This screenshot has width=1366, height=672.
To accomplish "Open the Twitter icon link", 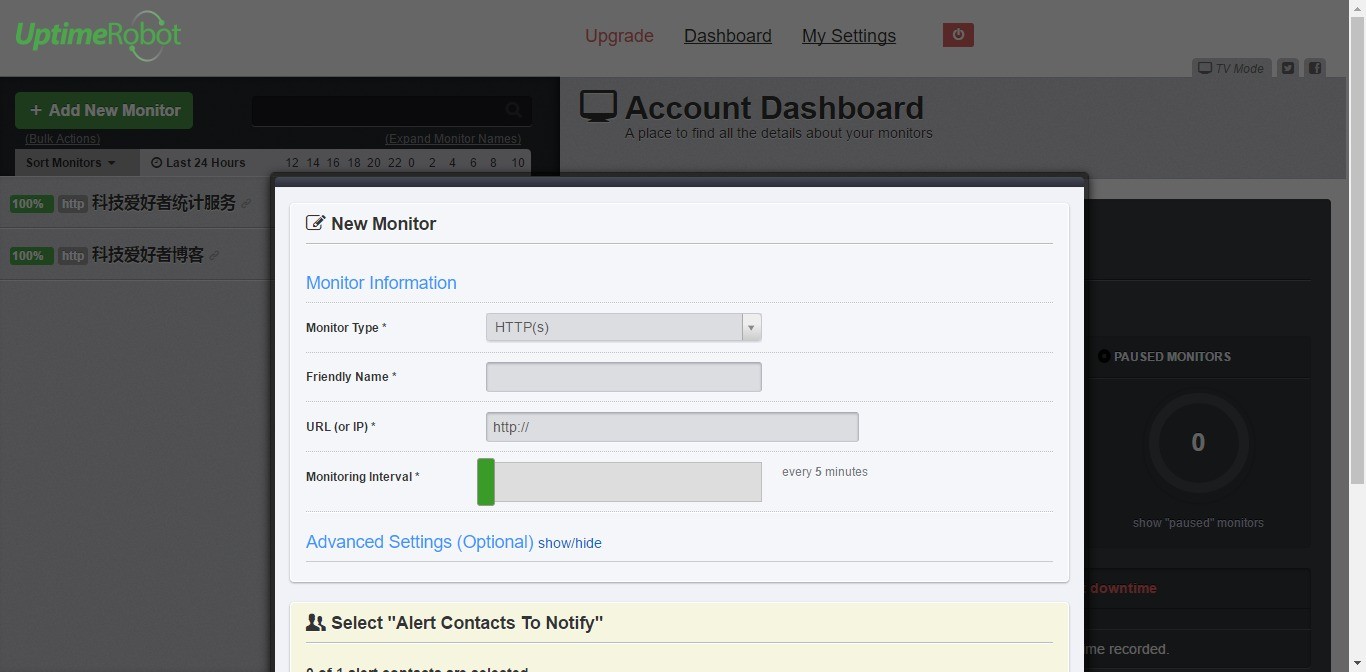I will [1288, 68].
